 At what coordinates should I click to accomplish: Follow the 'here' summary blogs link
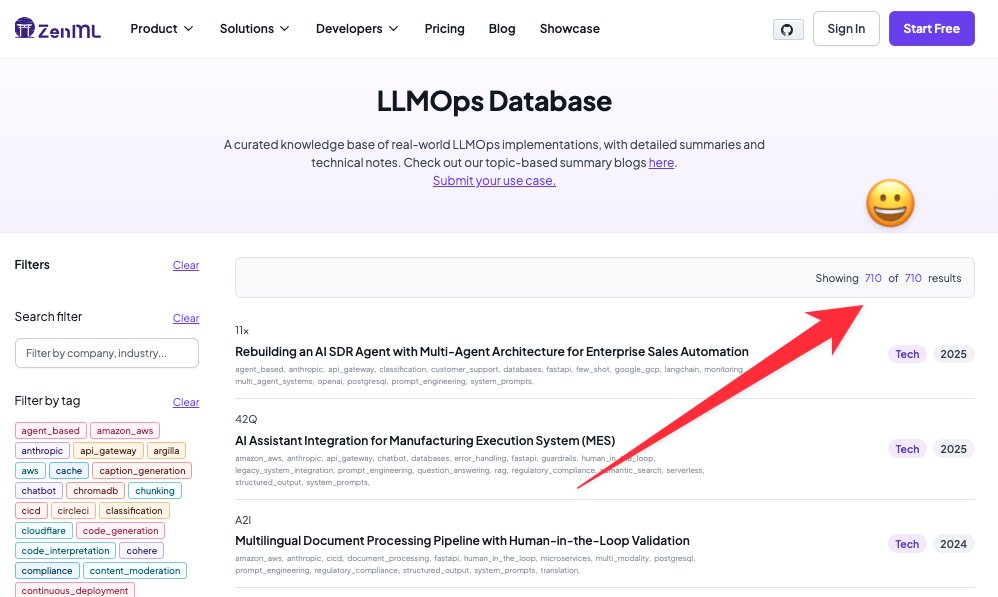click(661, 162)
